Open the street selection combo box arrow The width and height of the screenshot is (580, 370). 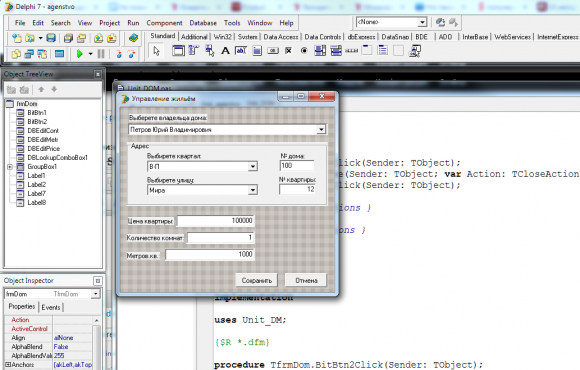[x=253, y=190]
